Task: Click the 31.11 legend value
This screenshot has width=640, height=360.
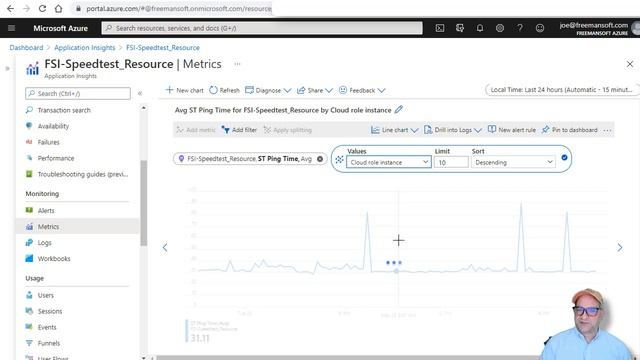Action: [200, 338]
